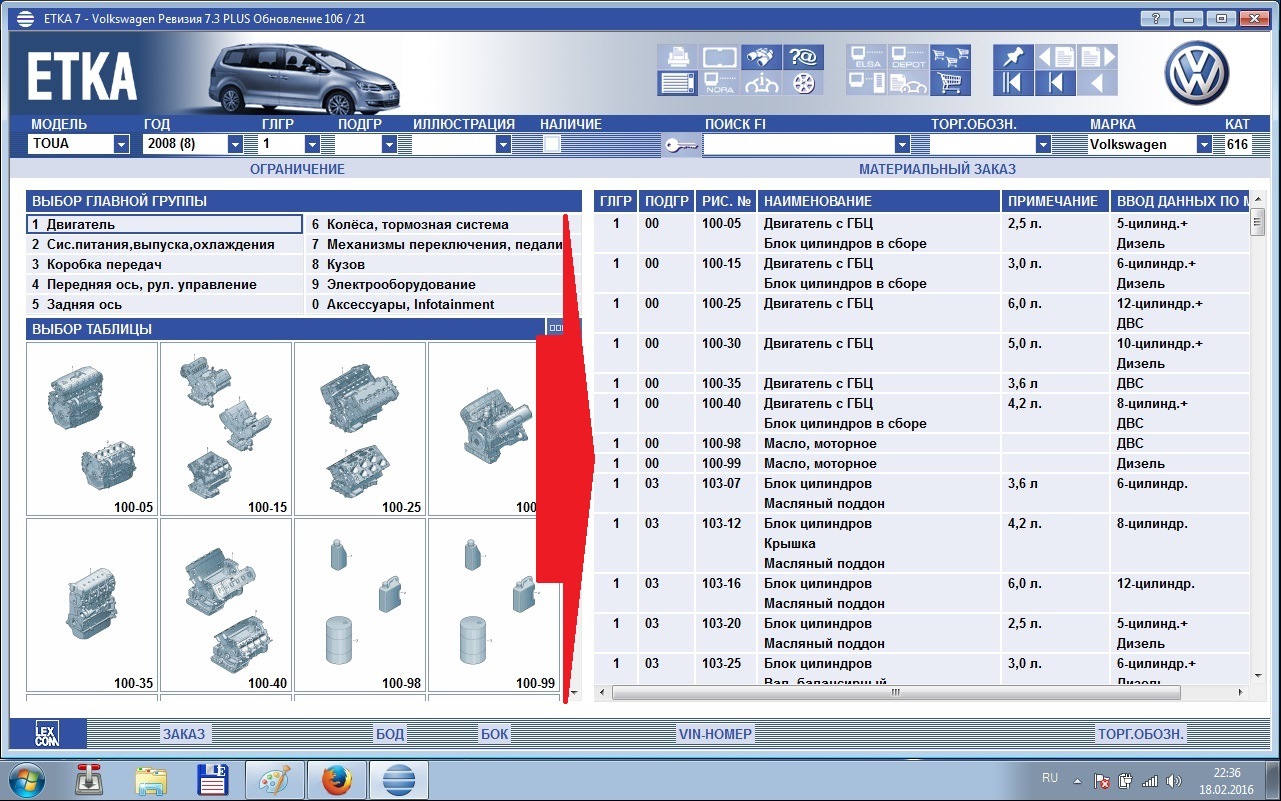Open the DEPOT link icon
Image resolution: width=1281 pixels, height=801 pixels.
[x=908, y=57]
